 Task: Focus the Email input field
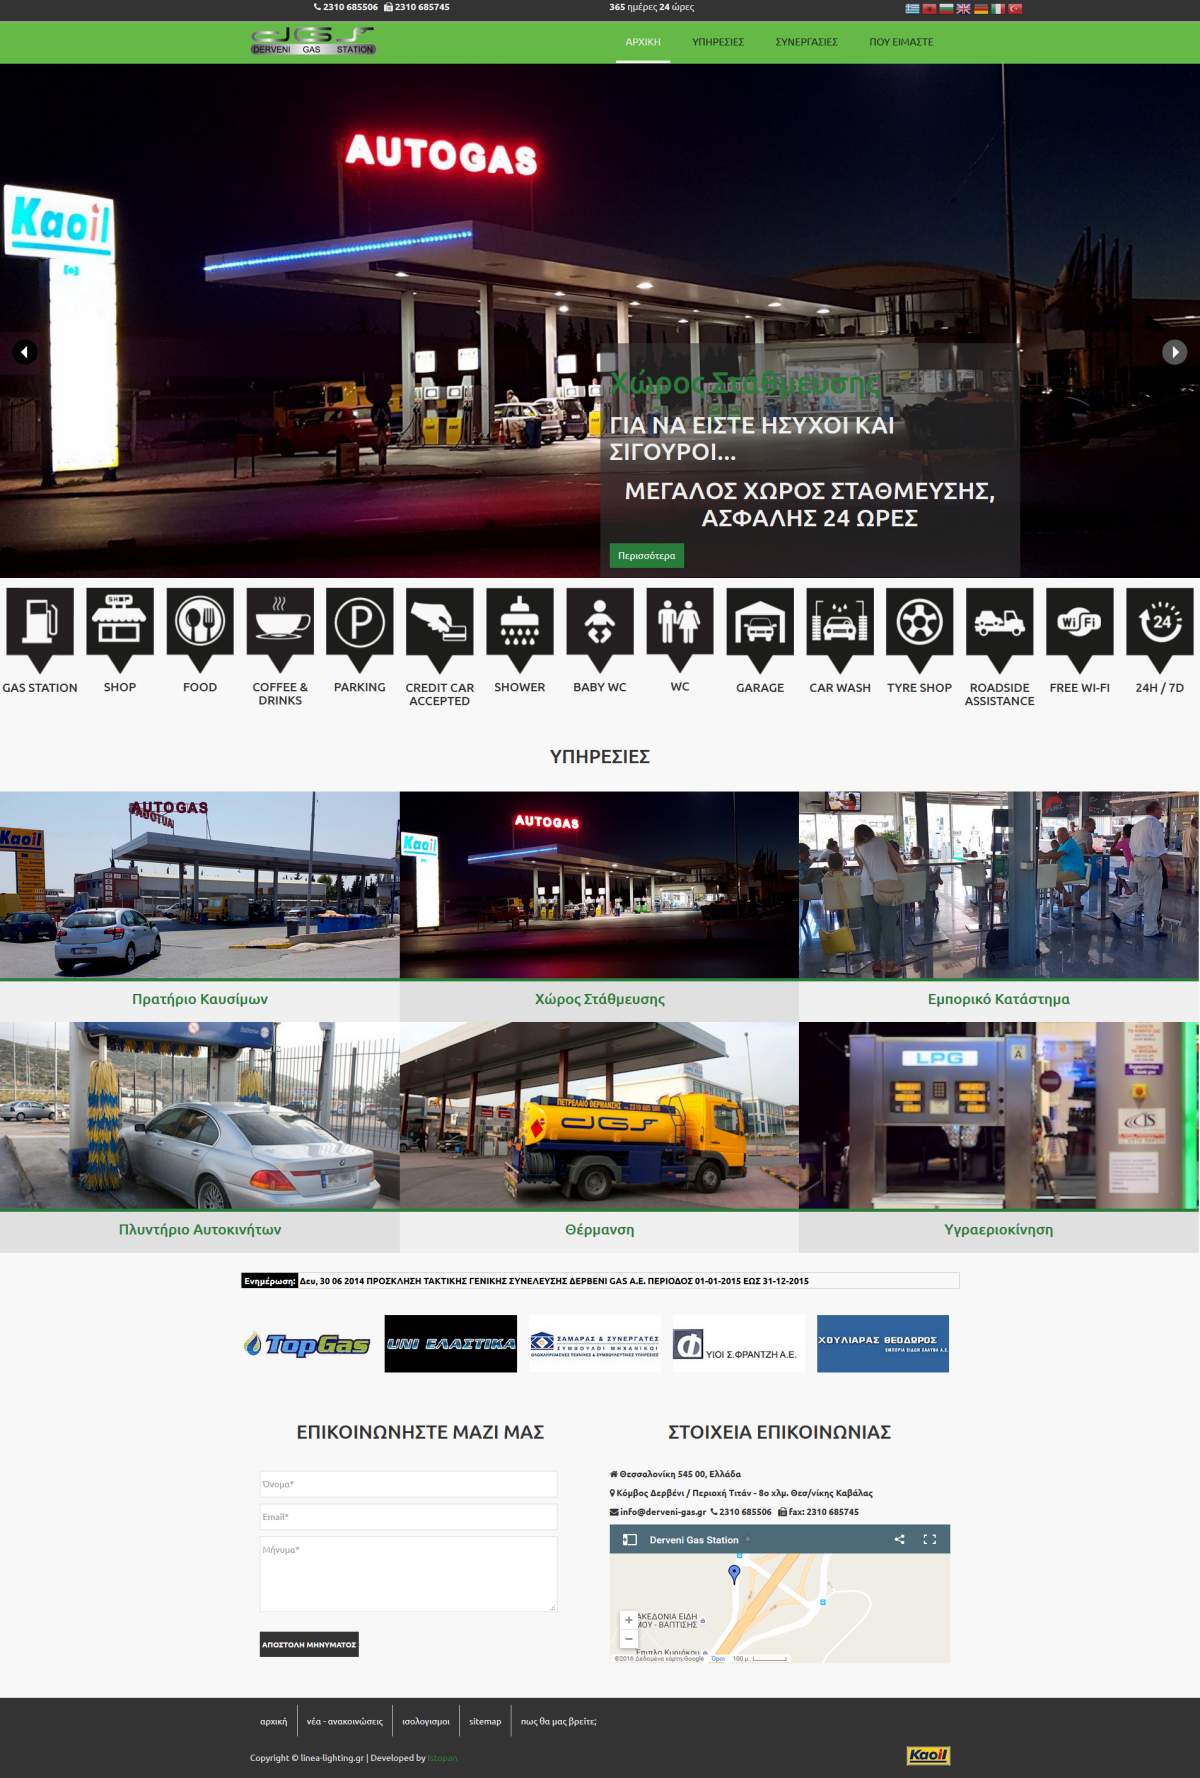408,1517
